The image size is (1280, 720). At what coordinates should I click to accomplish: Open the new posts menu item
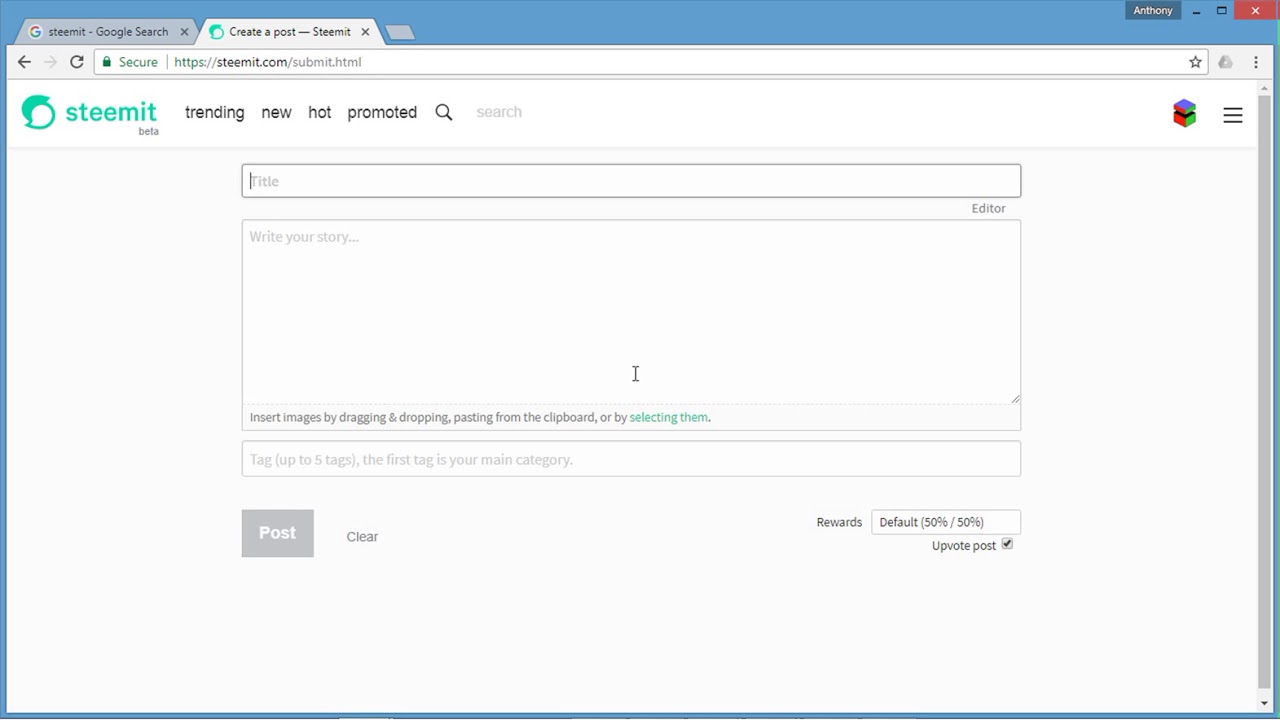point(276,112)
